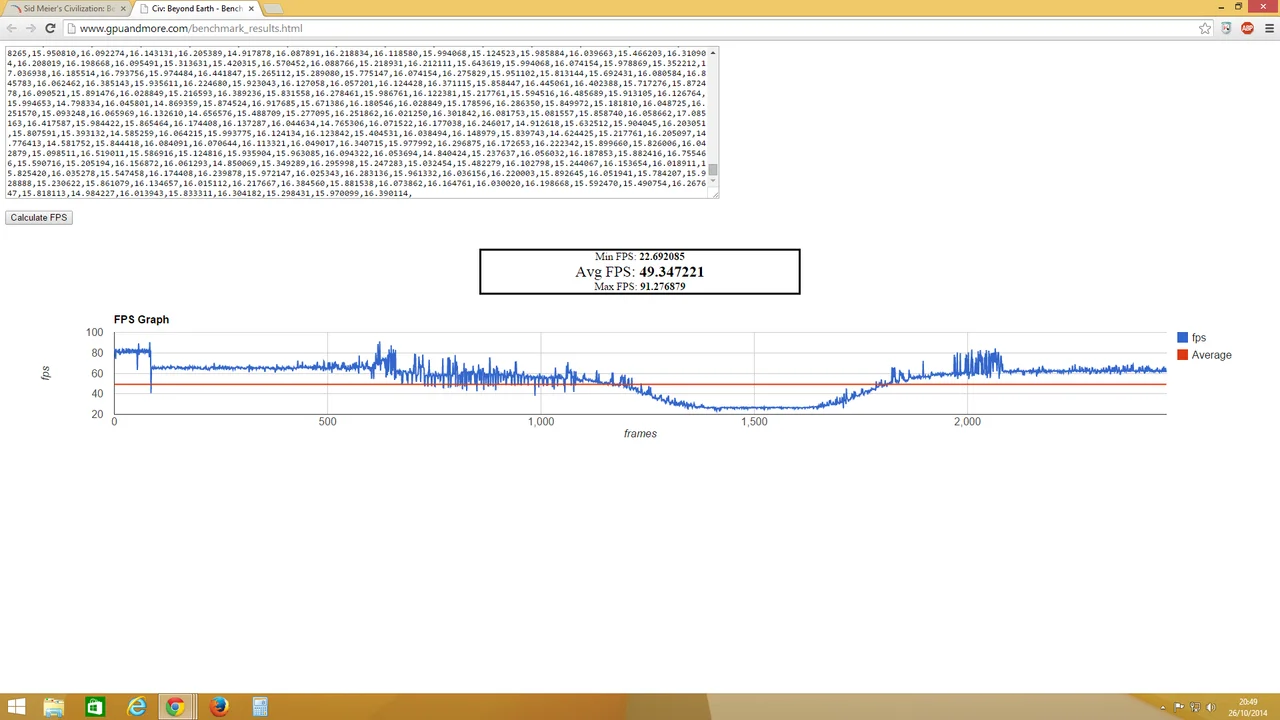The width and height of the screenshot is (1280, 720).
Task: Click text area scroll-up arrow
Action: point(713,52)
